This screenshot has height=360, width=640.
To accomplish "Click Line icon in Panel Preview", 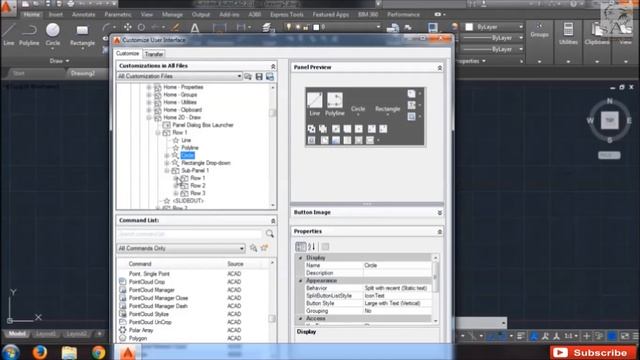I will click(x=314, y=100).
